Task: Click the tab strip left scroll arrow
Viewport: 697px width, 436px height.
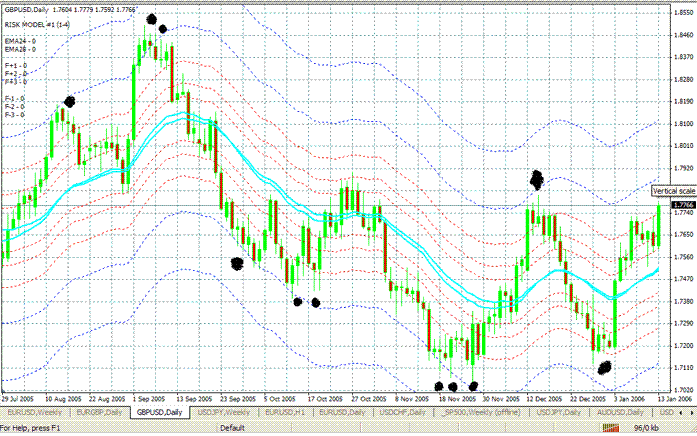Action: [x=681, y=413]
